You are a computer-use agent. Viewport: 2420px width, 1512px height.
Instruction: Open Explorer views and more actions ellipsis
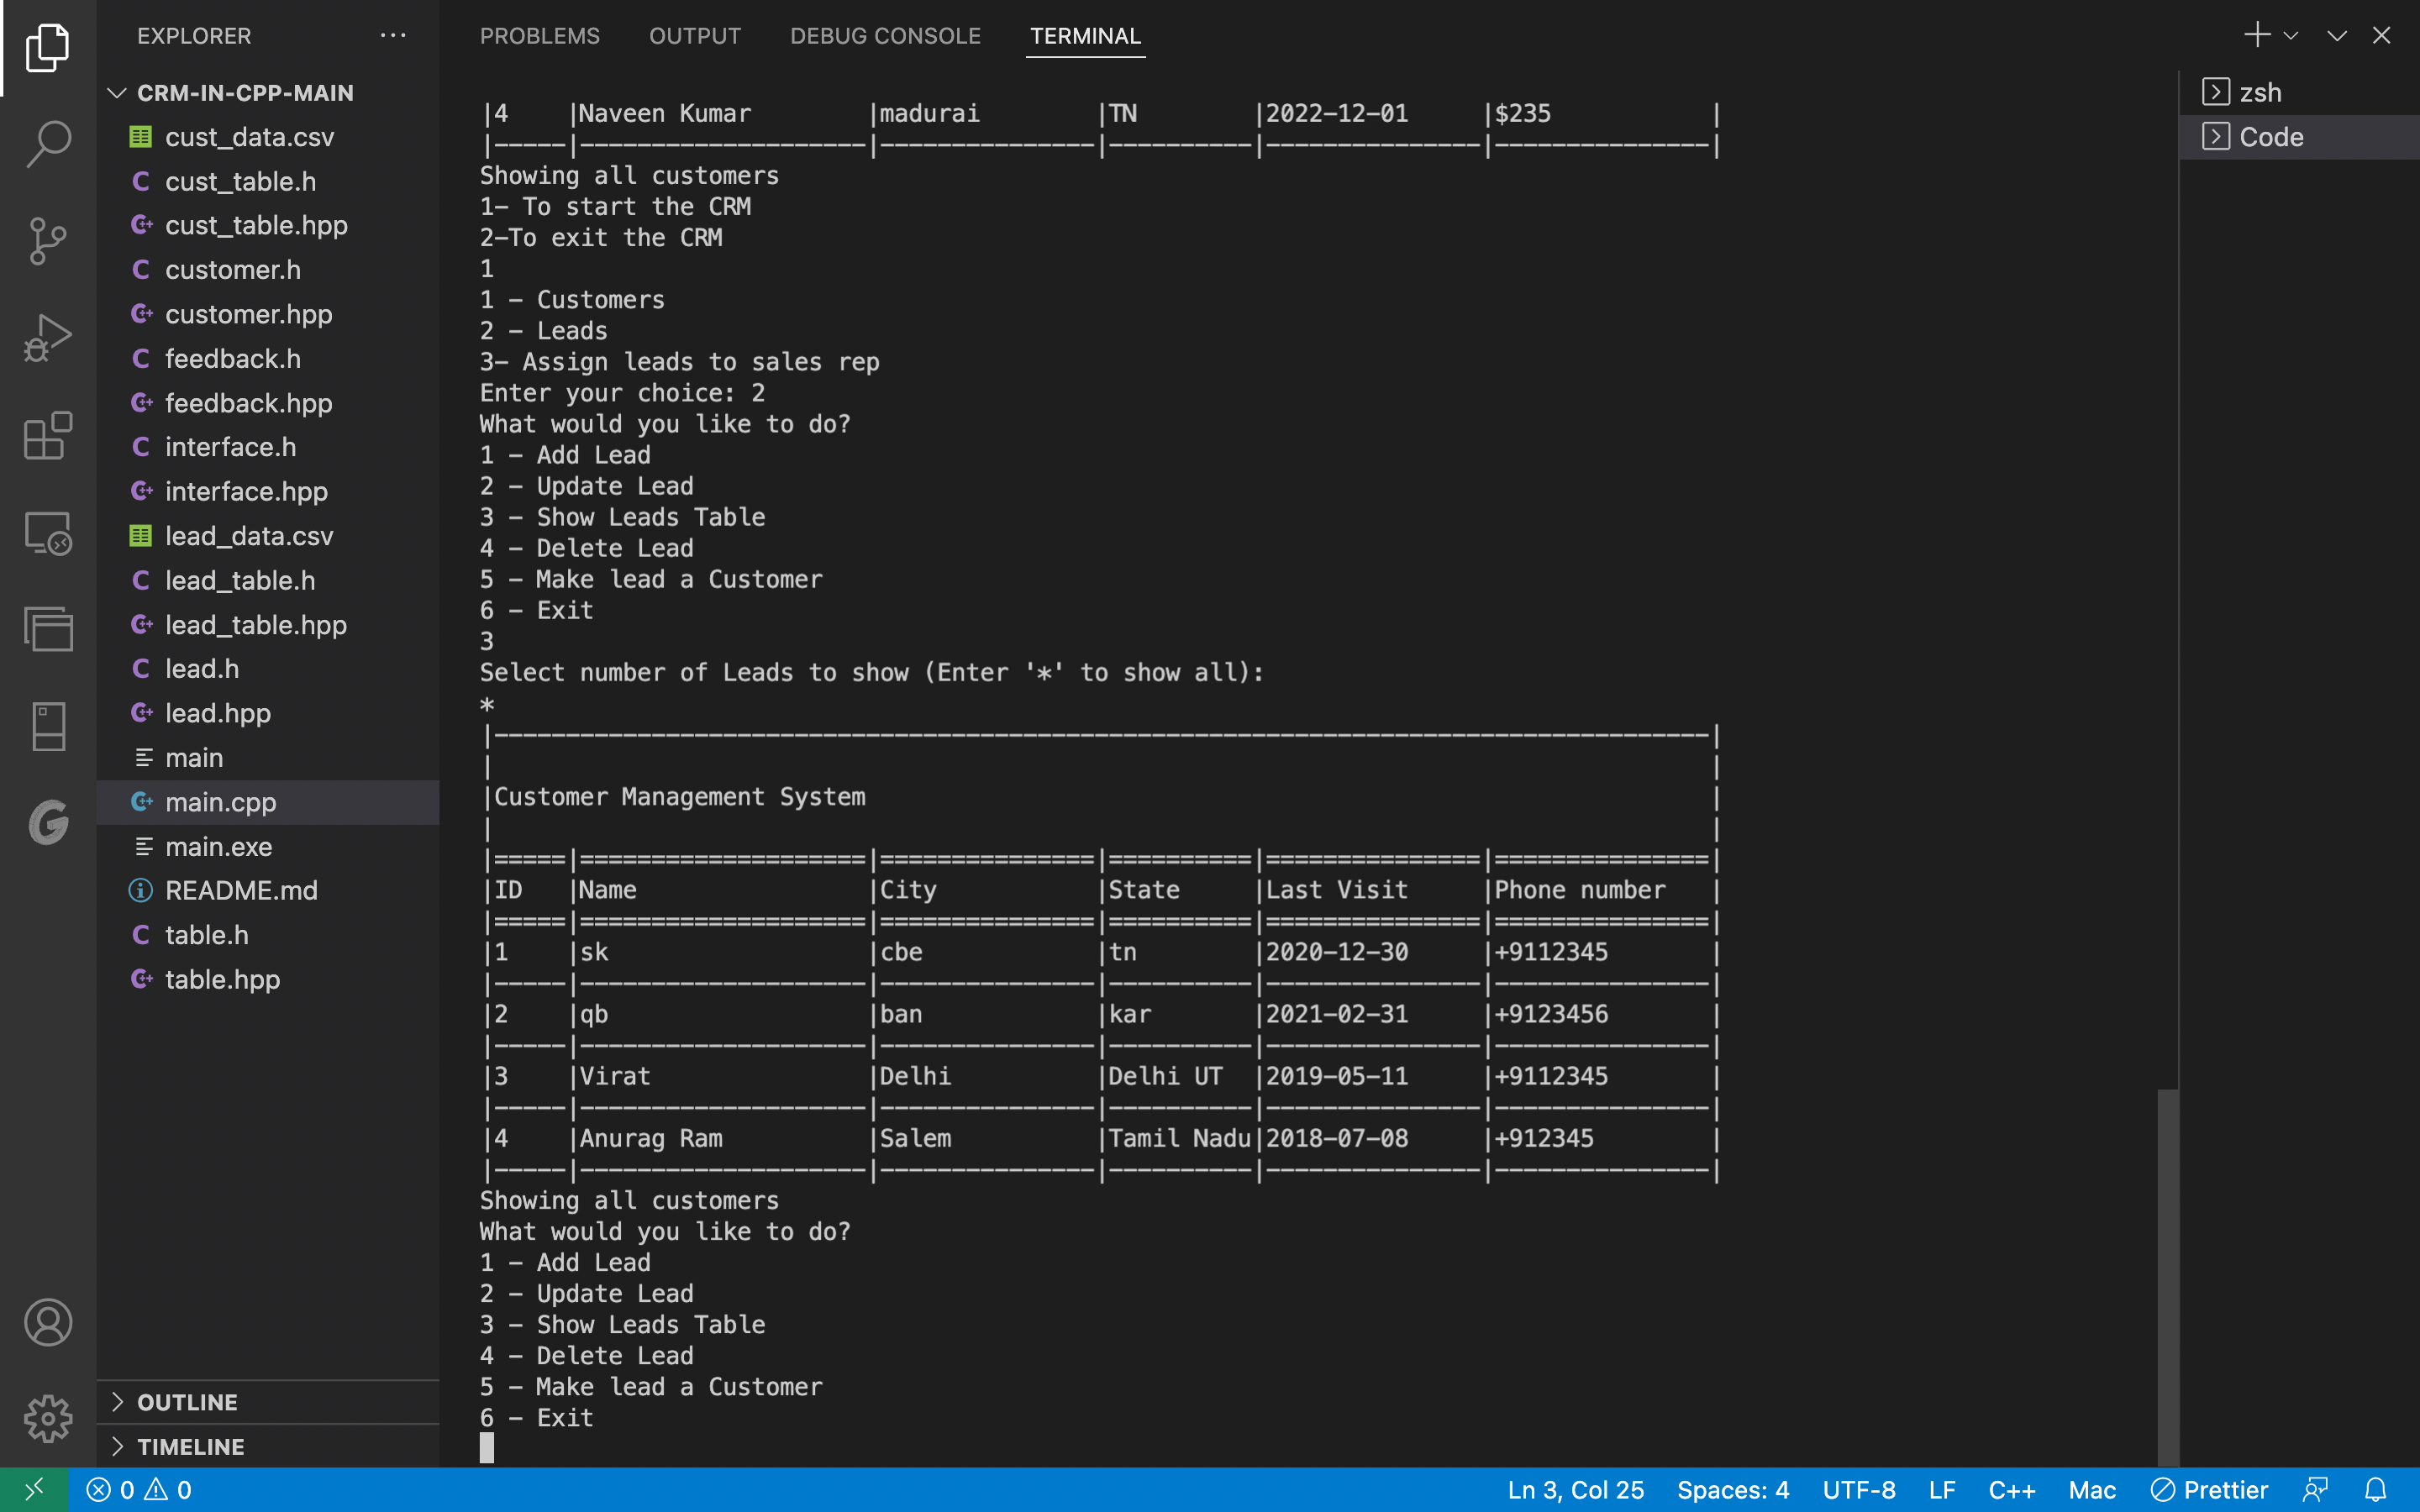pos(393,35)
